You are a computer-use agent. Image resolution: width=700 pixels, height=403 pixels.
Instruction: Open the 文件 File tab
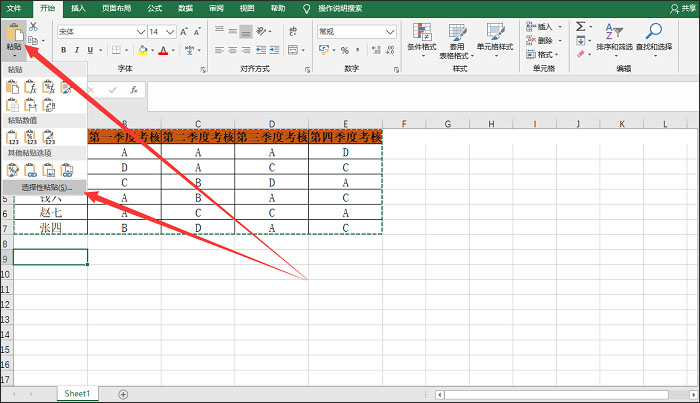pyautogui.click(x=14, y=8)
